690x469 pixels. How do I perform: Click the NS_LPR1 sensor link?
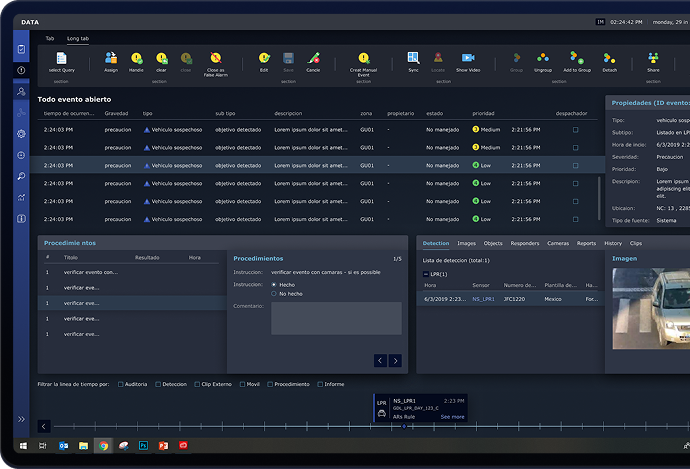483,299
